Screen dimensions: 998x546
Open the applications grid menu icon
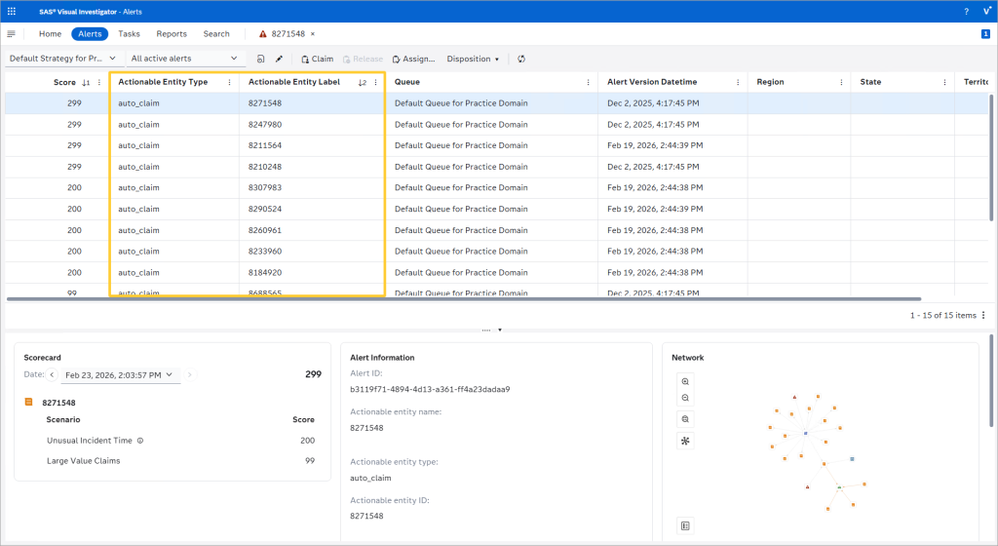[11, 11]
